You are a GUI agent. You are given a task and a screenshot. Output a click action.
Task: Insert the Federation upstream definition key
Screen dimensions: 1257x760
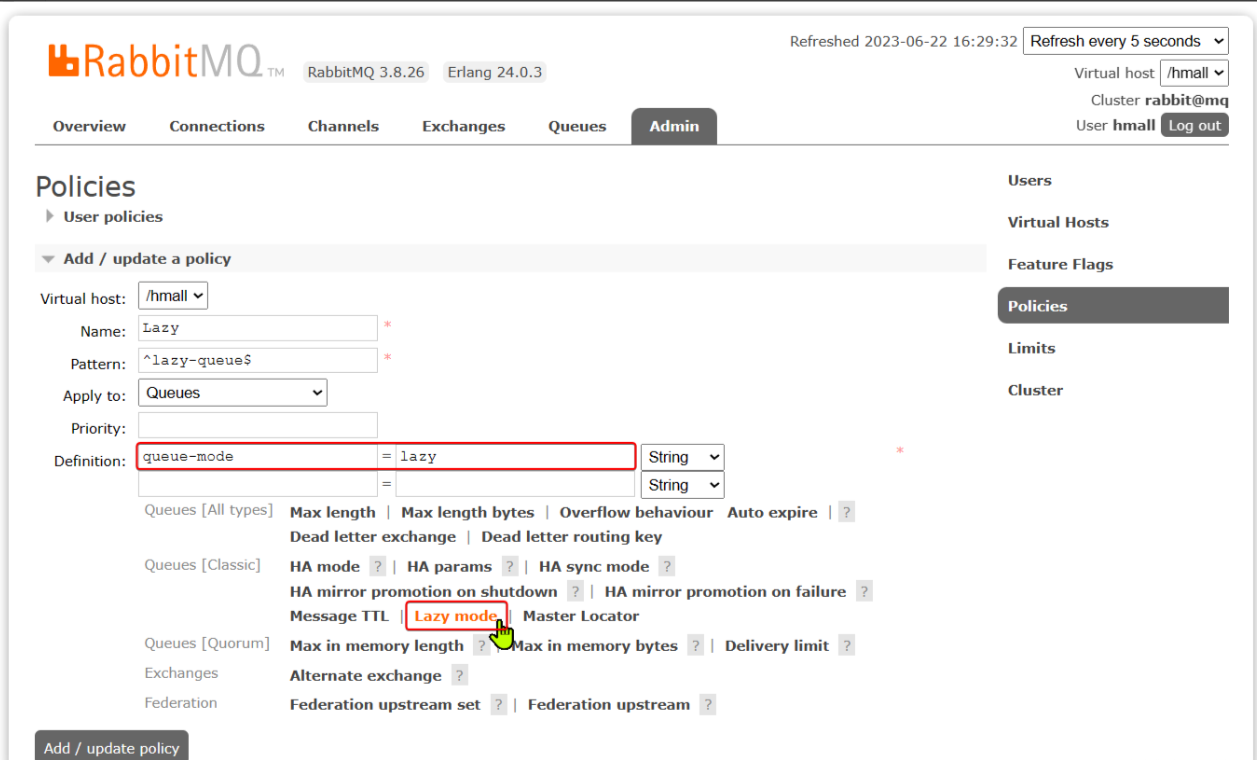[x=609, y=704]
